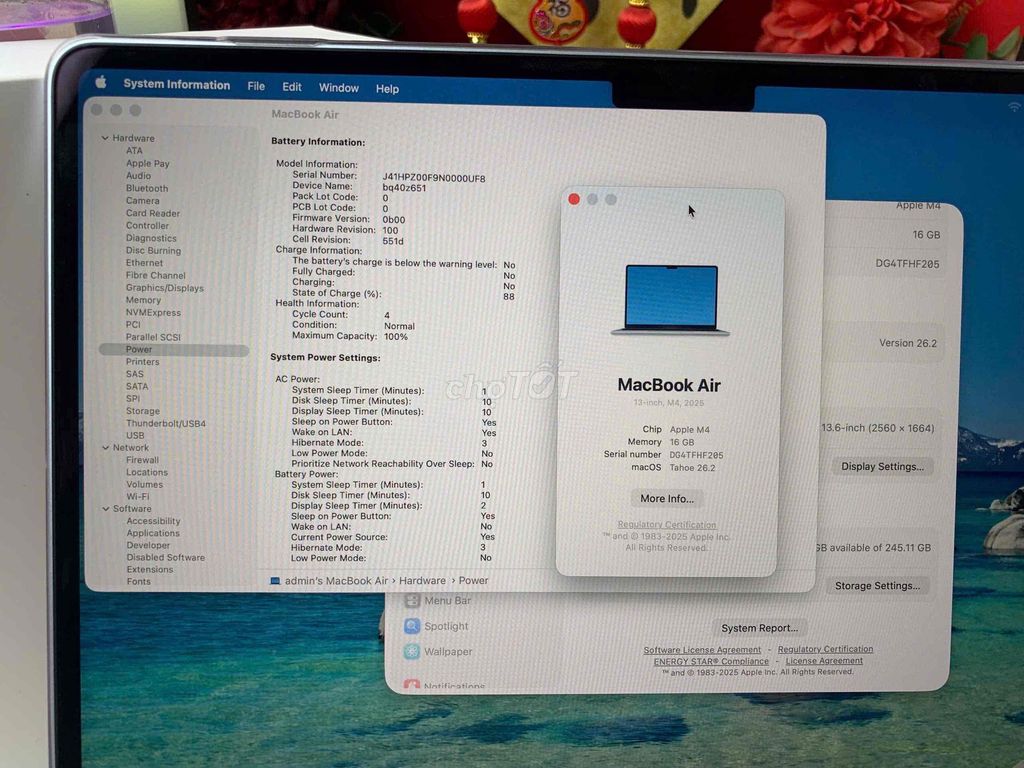Select Storage in the sidebar
The height and width of the screenshot is (768, 1024).
point(143,411)
